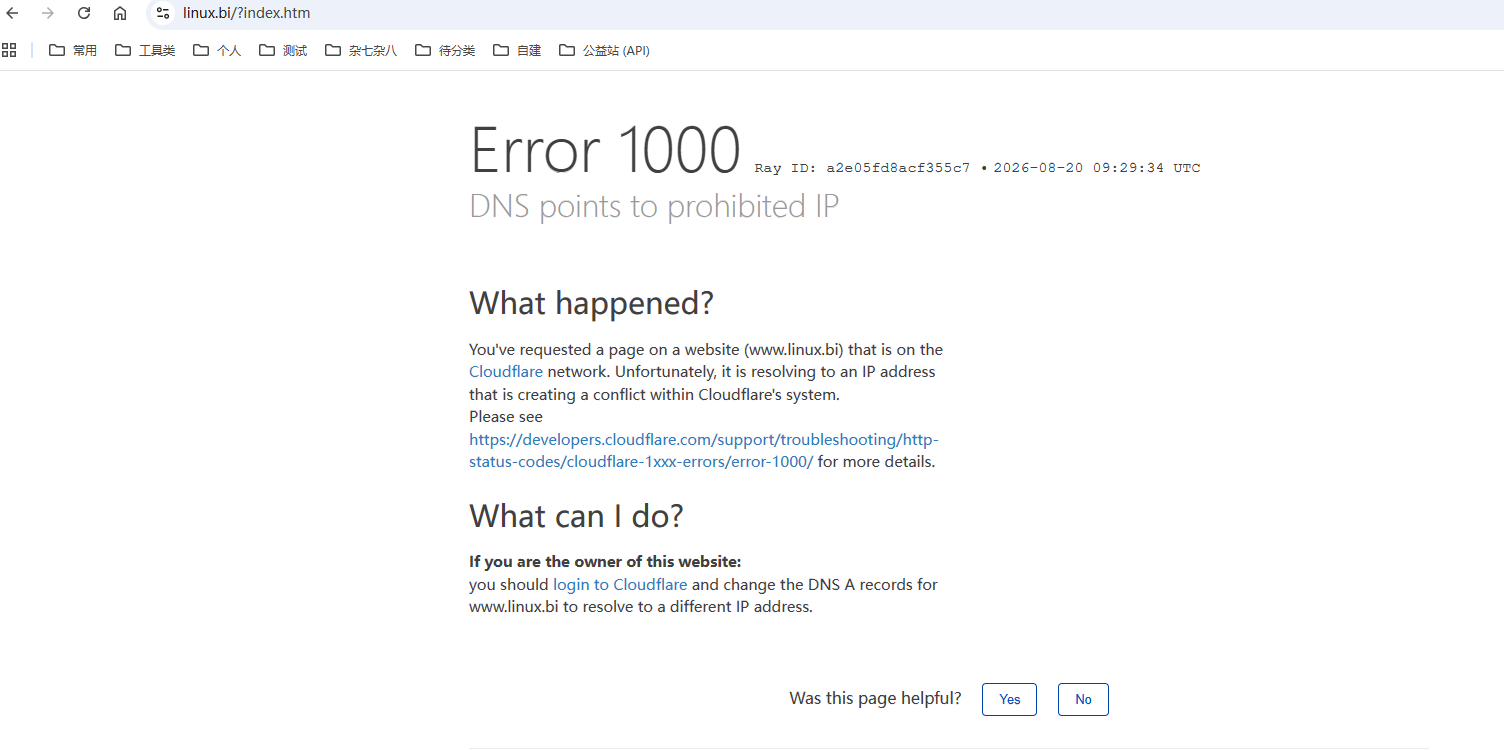
Task: Click the bold 'If you are the owner' text
Action: point(605,562)
